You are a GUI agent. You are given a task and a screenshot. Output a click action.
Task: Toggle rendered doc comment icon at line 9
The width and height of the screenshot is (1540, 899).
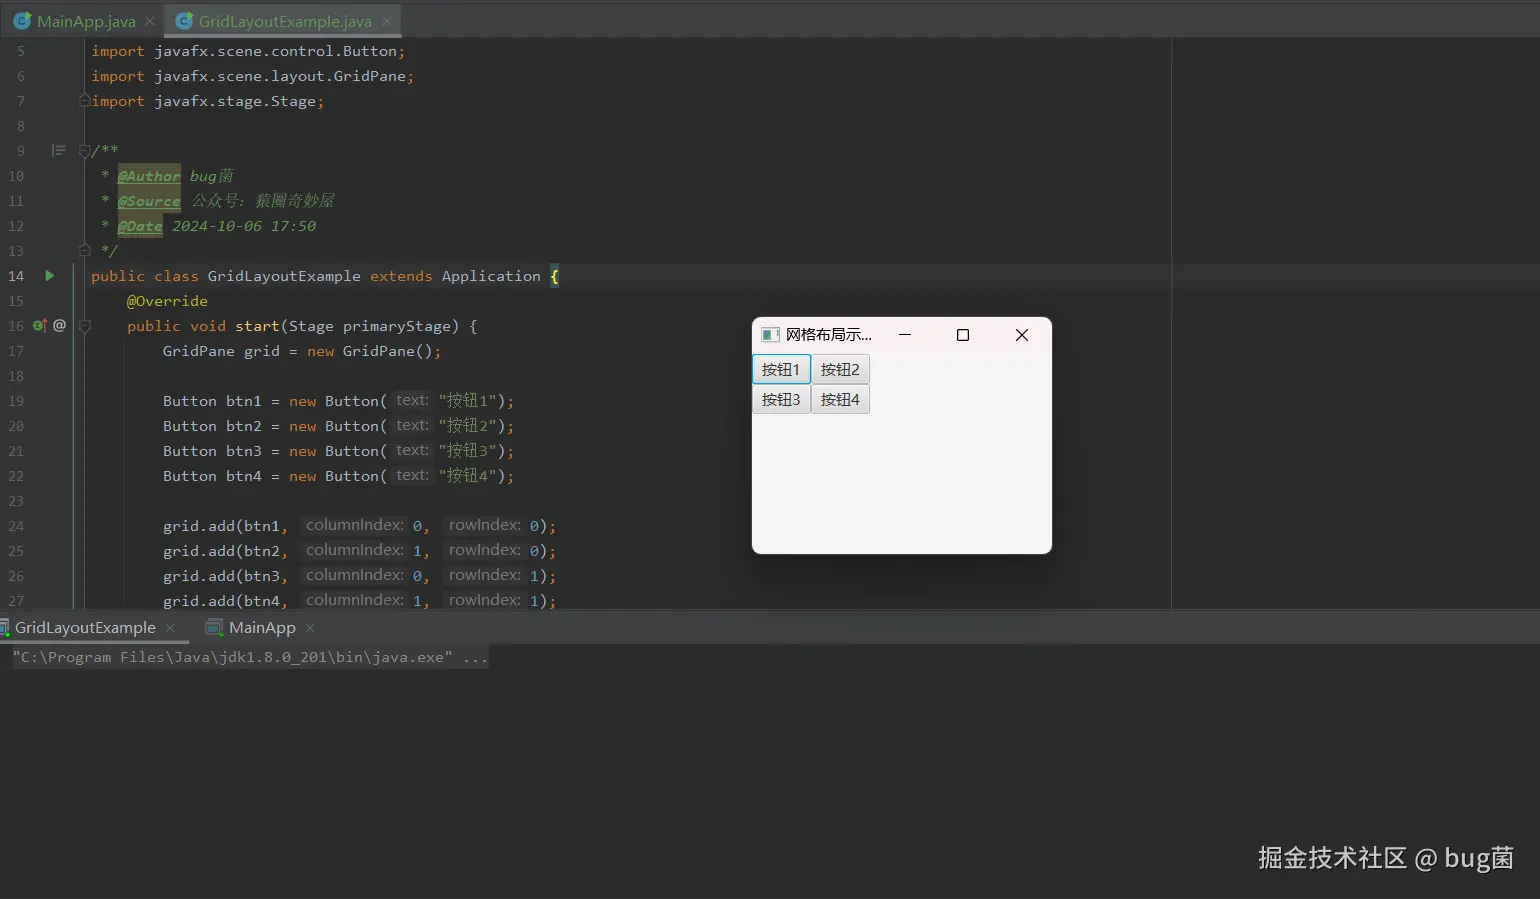(x=59, y=151)
